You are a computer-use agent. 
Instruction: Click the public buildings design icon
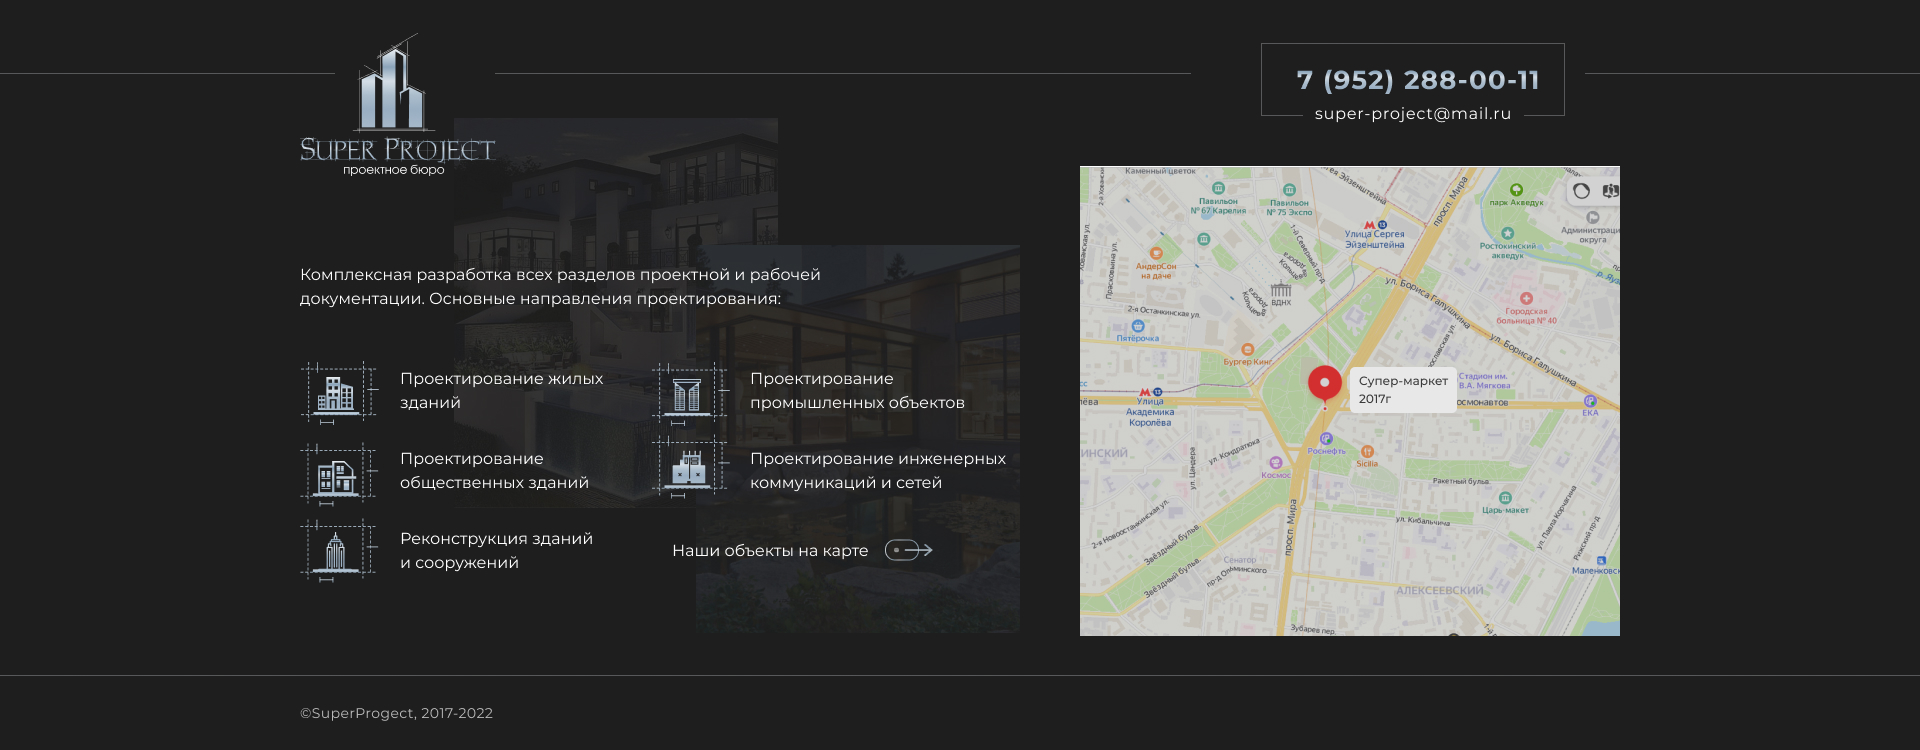339,473
